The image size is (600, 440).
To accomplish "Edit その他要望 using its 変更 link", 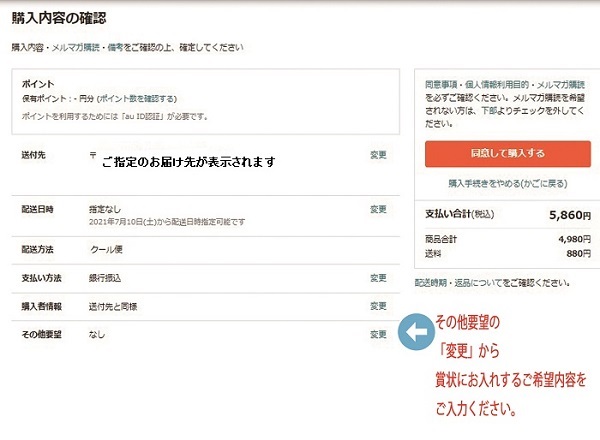I will click(378, 335).
